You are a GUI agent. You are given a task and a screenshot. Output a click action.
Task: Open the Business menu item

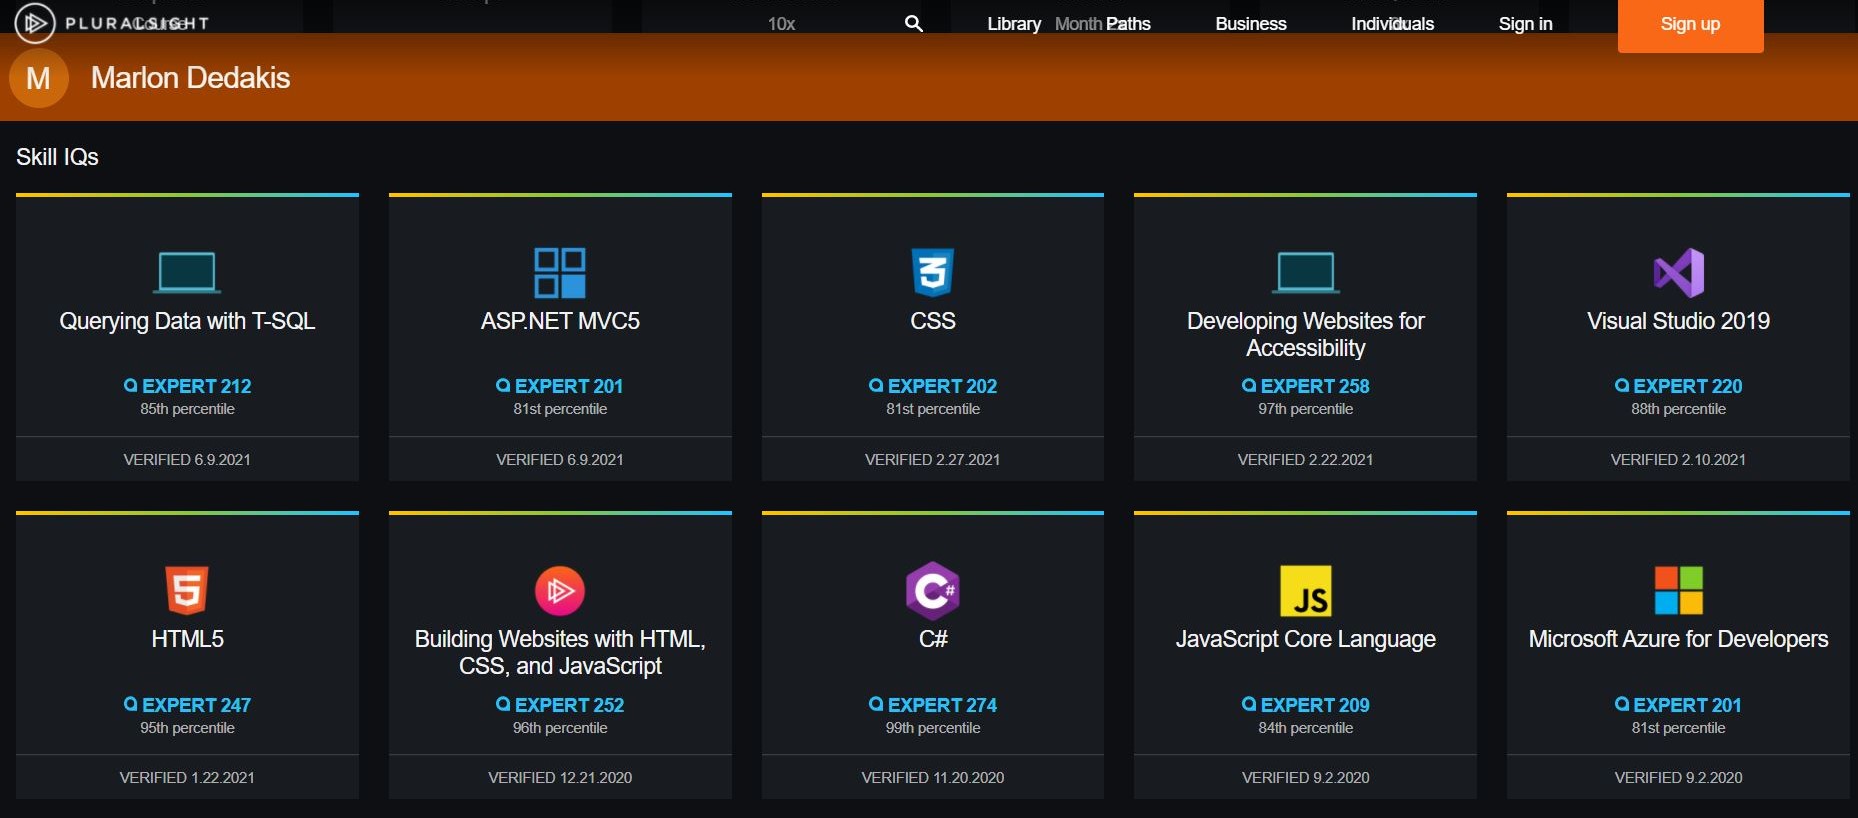pos(1251,24)
